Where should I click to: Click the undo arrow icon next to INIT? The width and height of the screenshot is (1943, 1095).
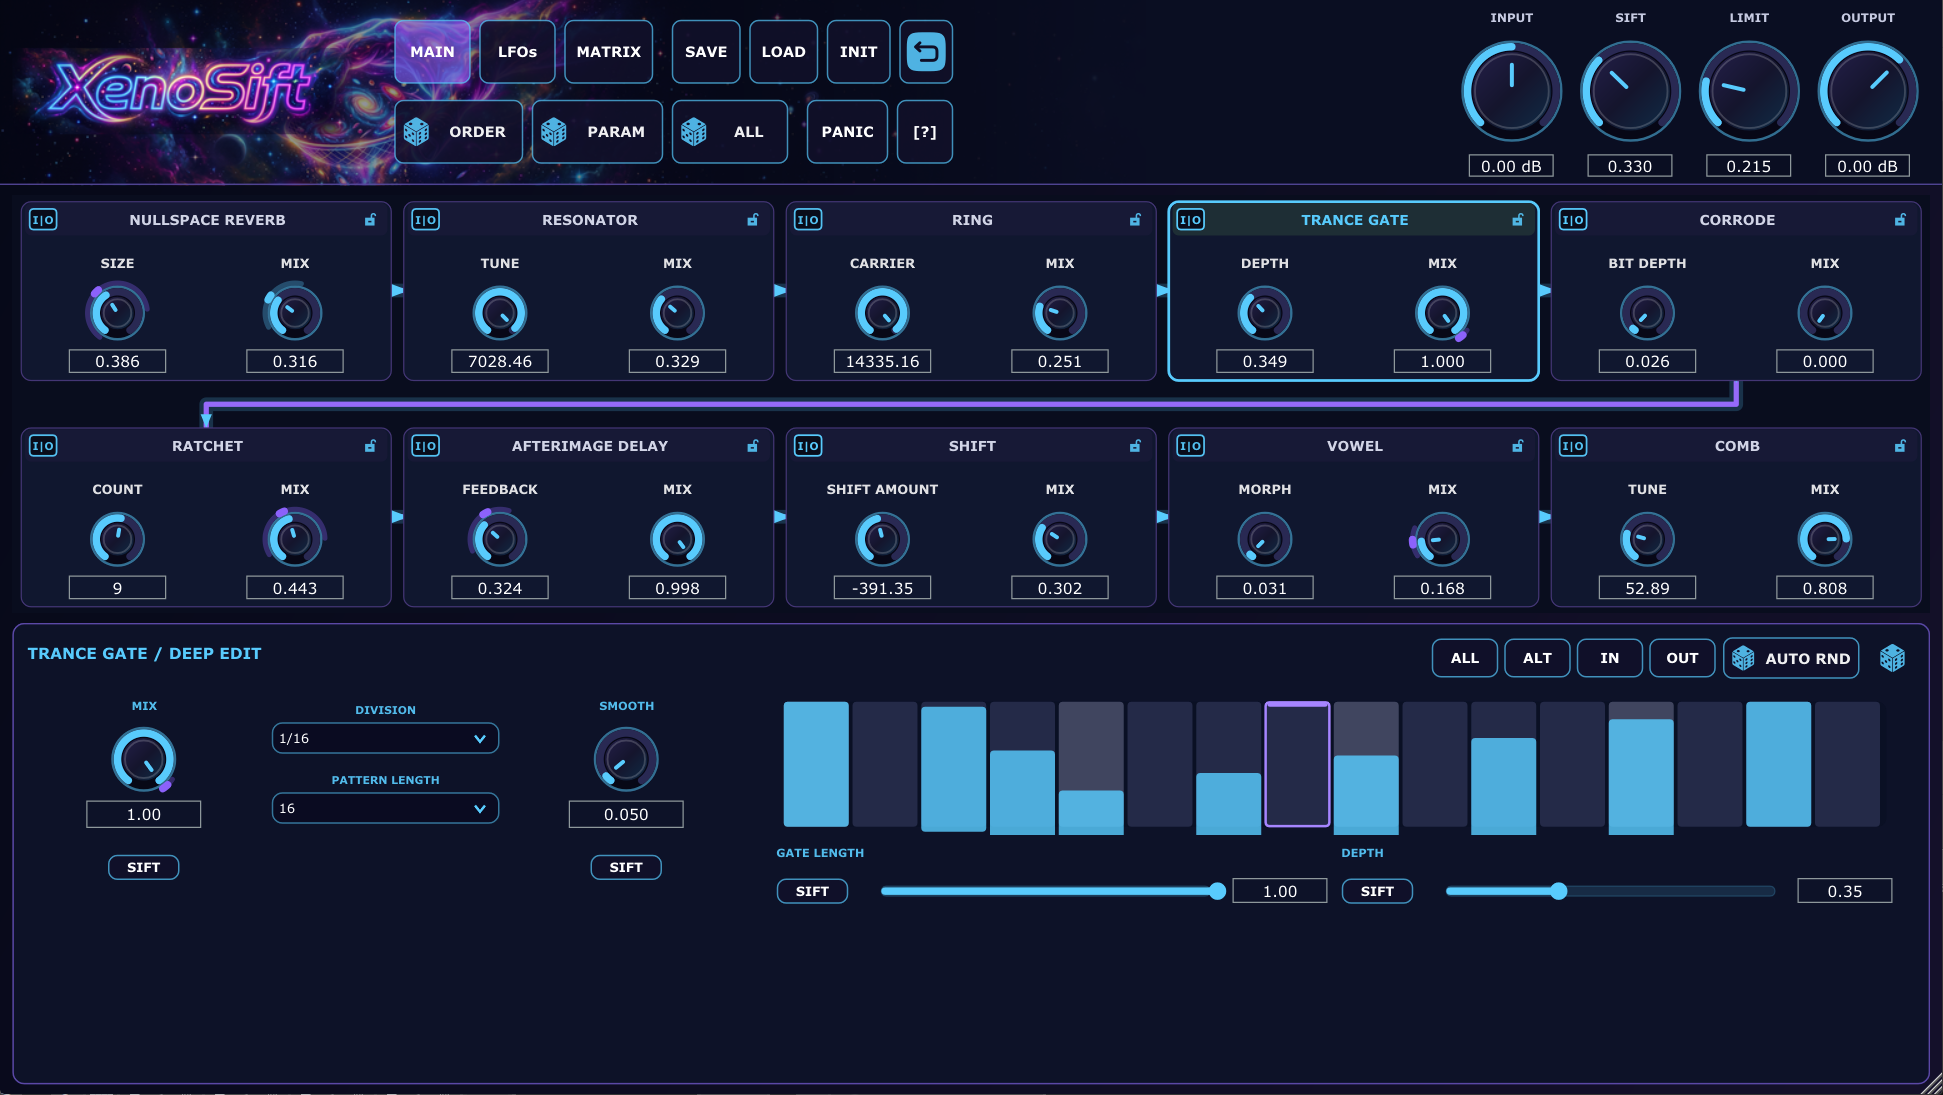point(926,51)
